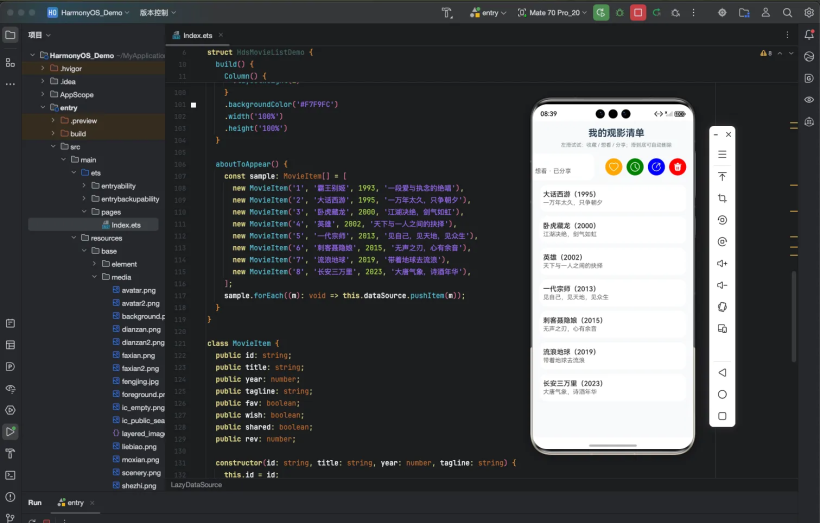The height and width of the screenshot is (523, 820).
Task: Select avatar.png in the media folder
Action: (140, 290)
